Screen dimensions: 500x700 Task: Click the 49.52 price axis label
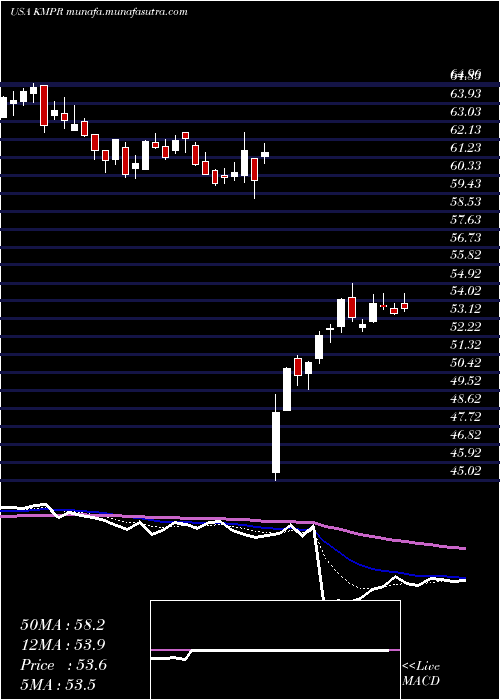tap(465, 381)
